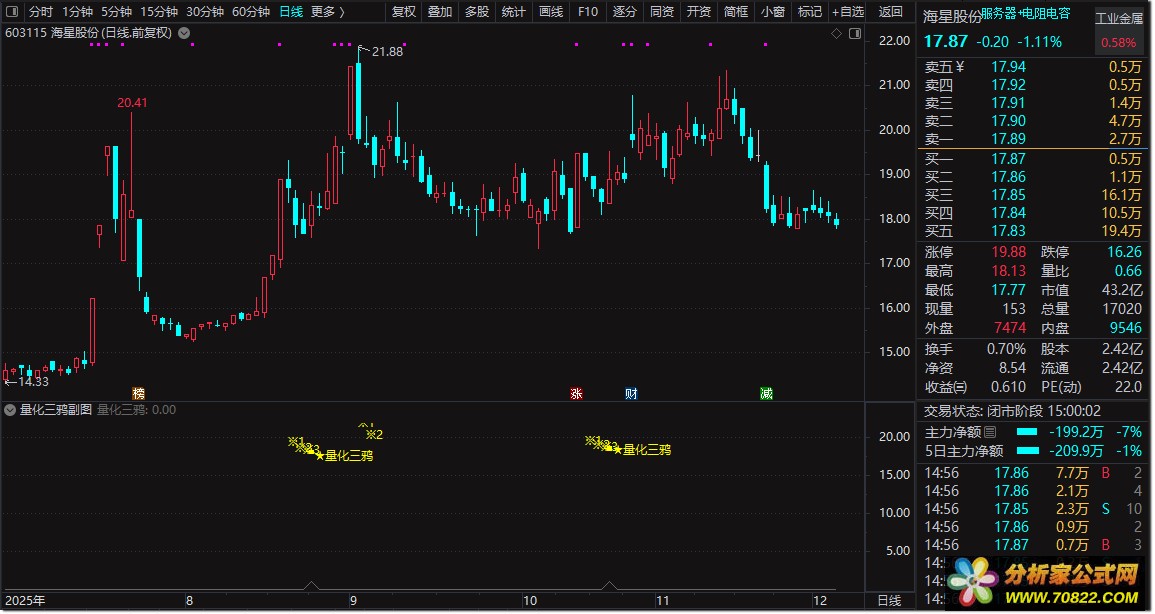Click the 海星股份 stock name in quote panel
This screenshot has height=614, width=1155.
tap(952, 18)
